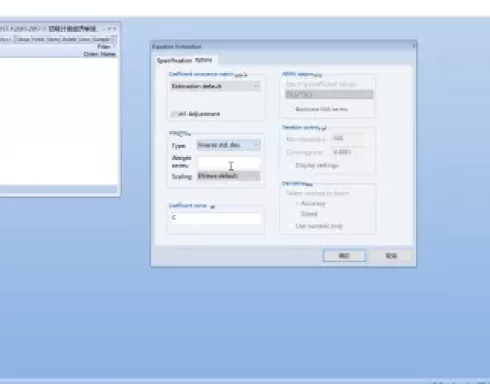The image size is (490, 384).
Task: Open the coefficient covariance Estimation default dropdown
Action: click(215, 86)
